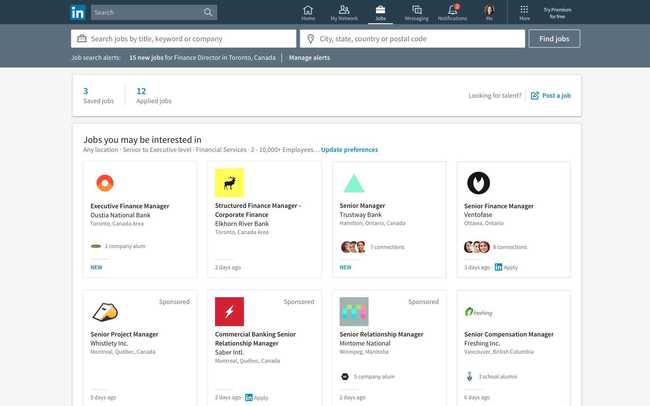The height and width of the screenshot is (406, 650).
Task: Click the location pin icon in location field
Action: 310,39
